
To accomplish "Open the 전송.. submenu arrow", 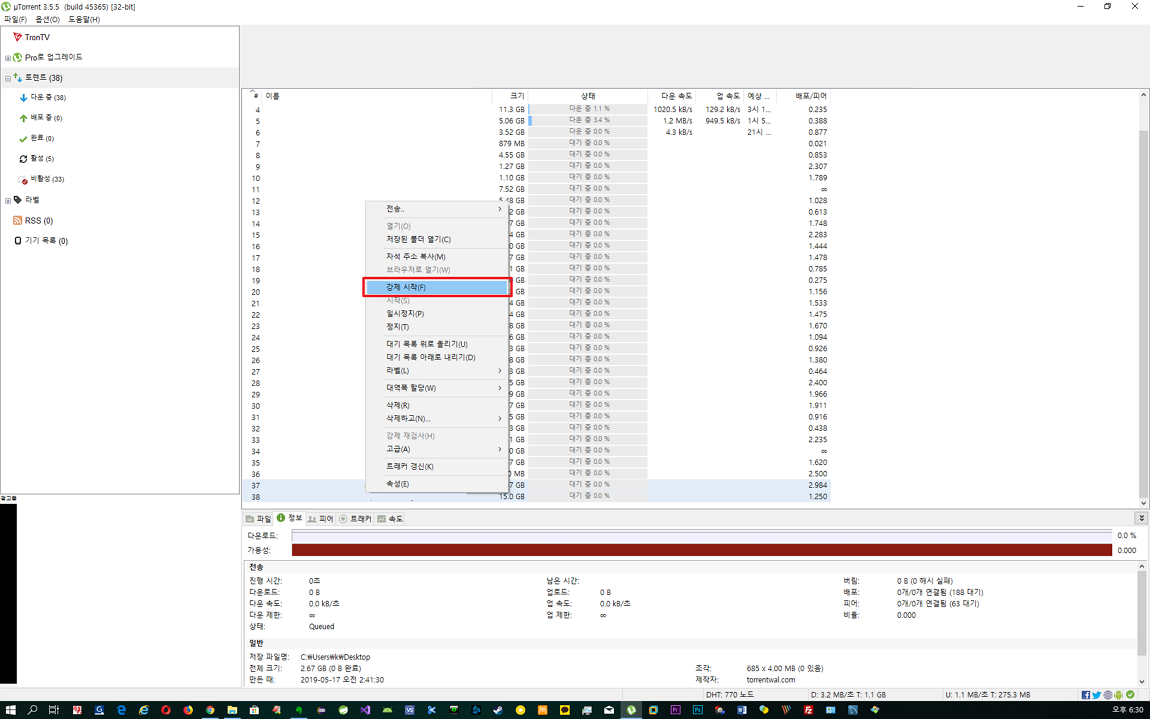I will tap(500, 209).
